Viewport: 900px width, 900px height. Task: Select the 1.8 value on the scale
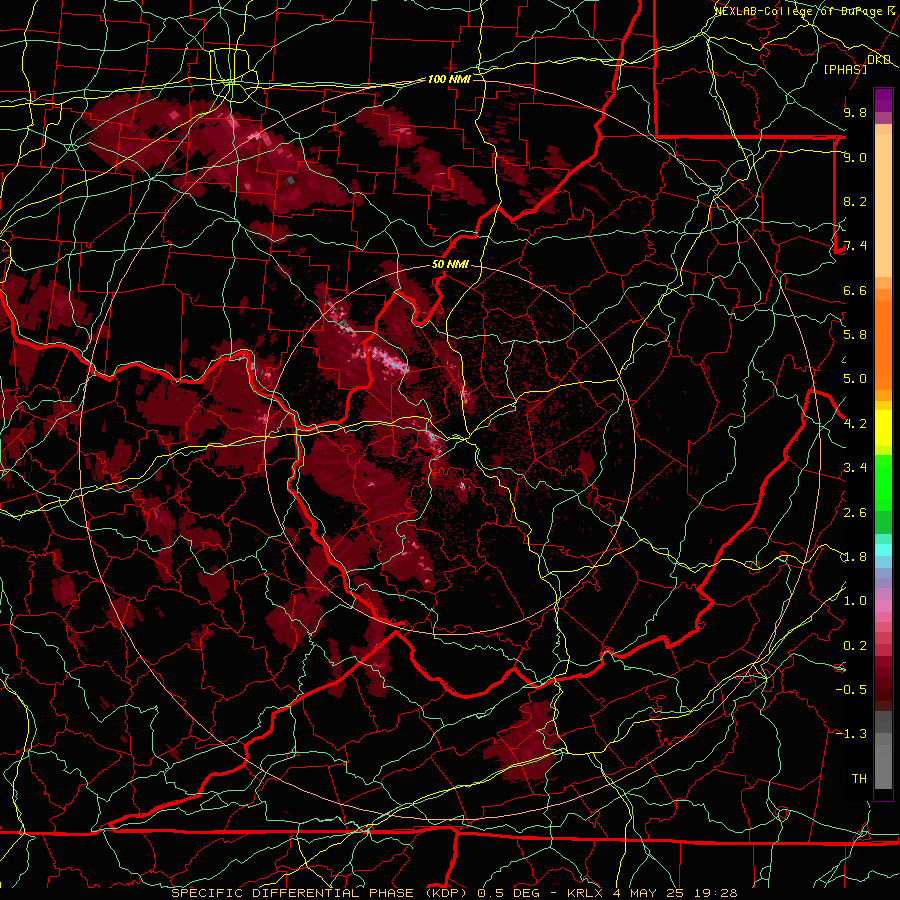pyautogui.click(x=855, y=557)
